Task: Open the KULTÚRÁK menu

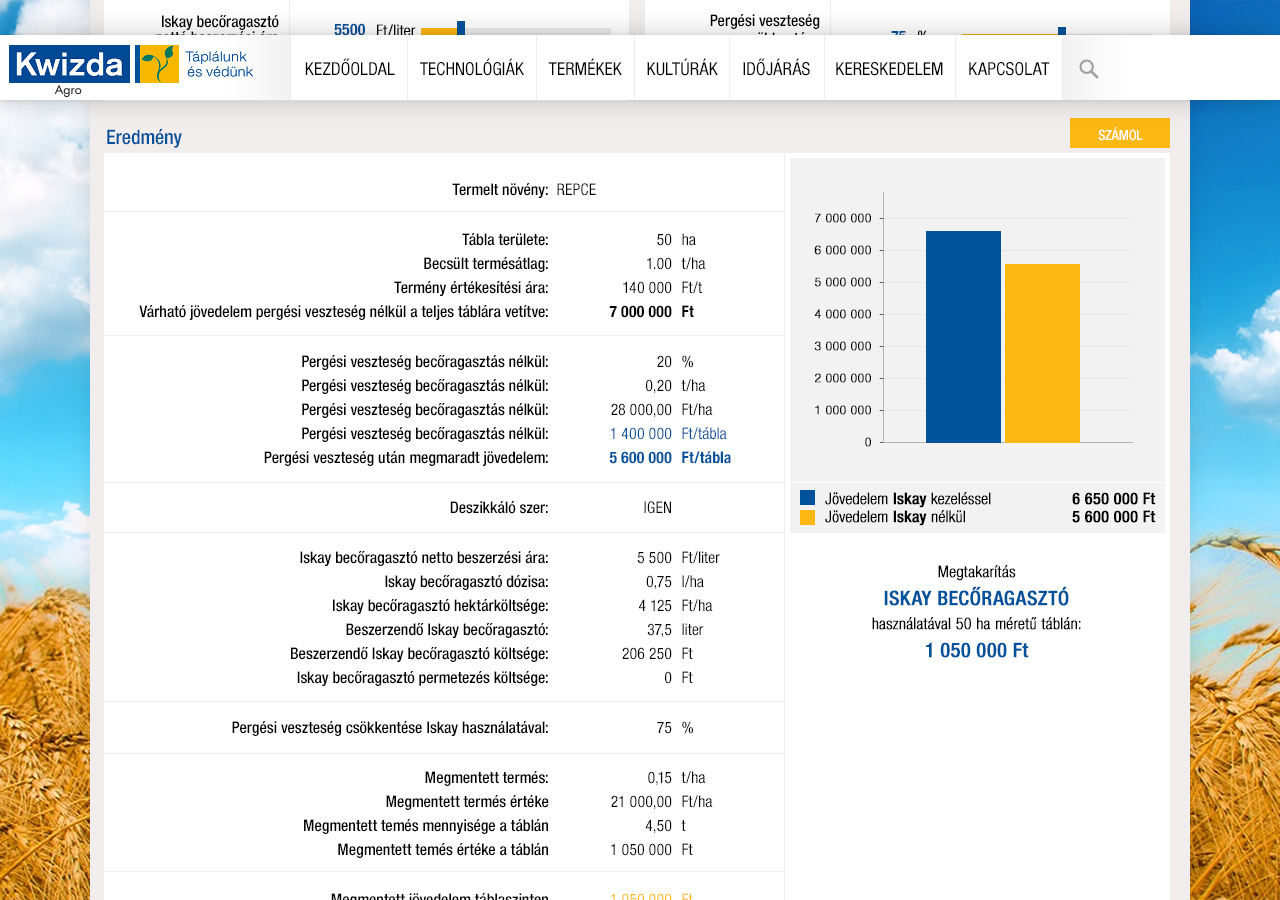Action: 682,69
